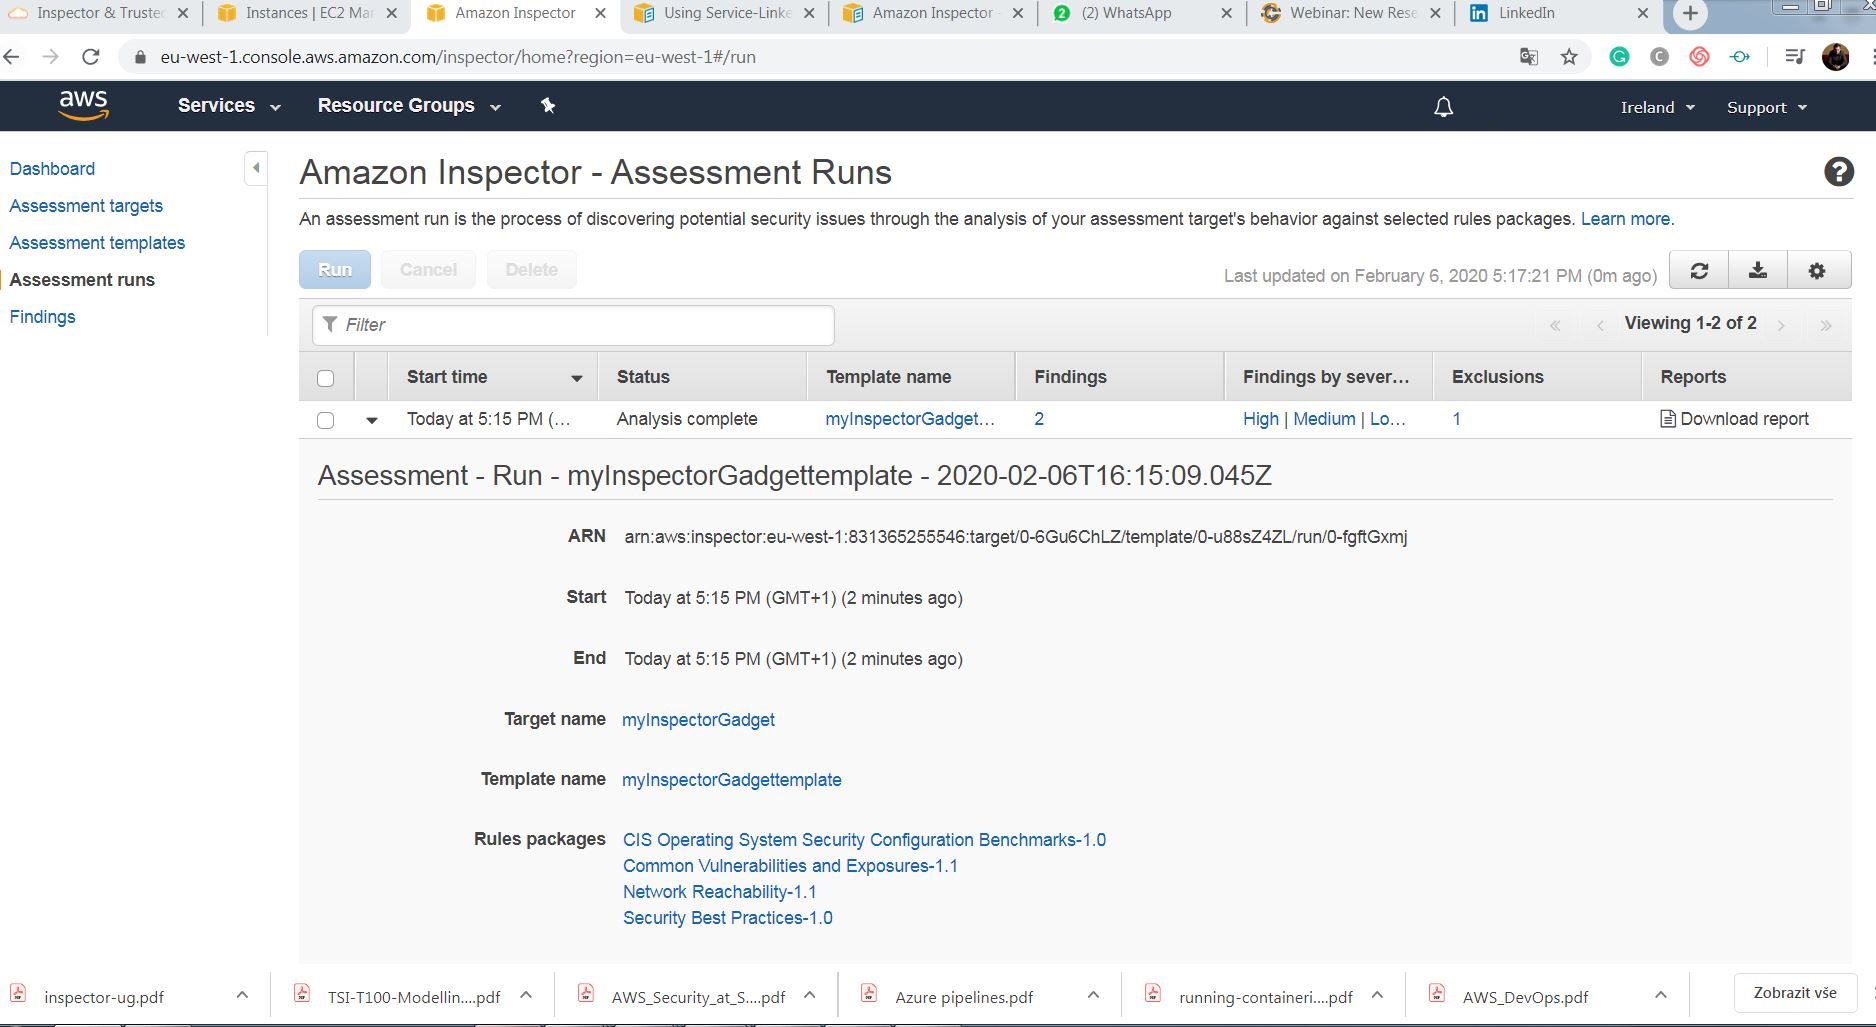Open the Ireland region selector

click(x=1657, y=107)
